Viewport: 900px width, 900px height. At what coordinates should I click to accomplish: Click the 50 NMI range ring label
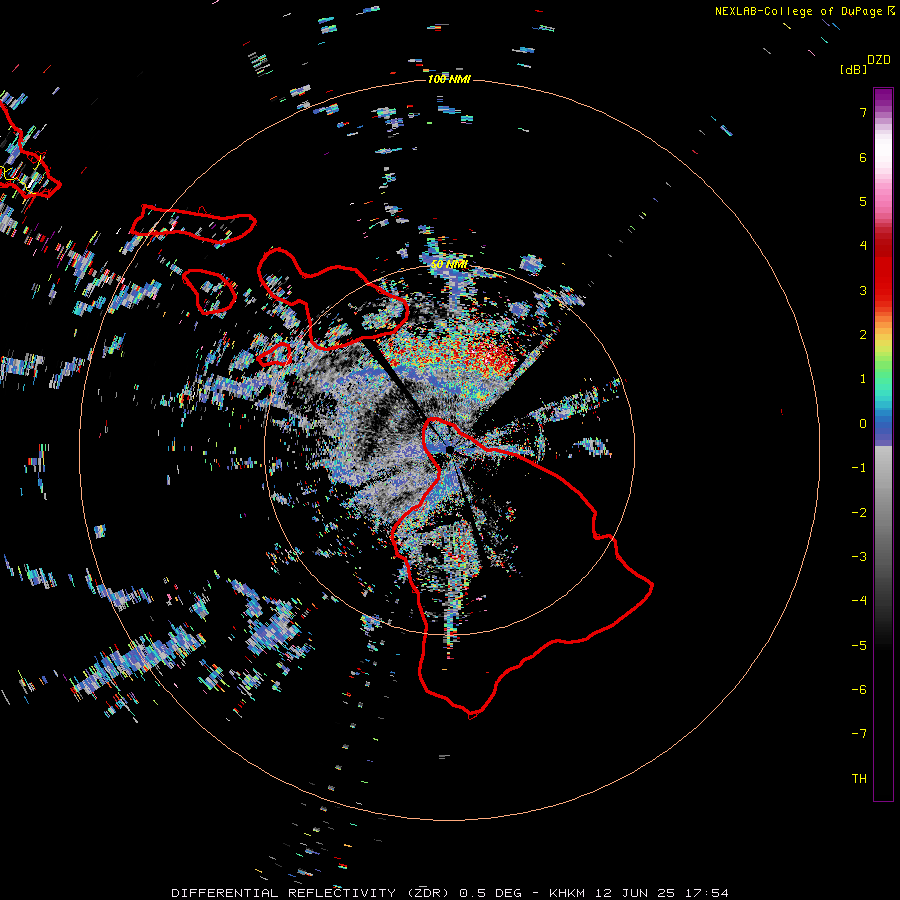click(x=449, y=264)
